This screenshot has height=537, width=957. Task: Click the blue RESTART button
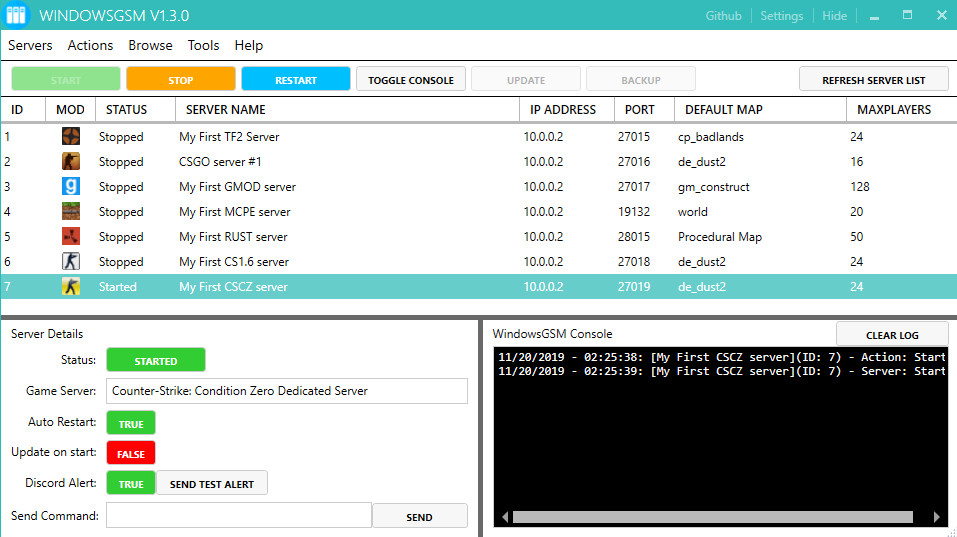click(296, 79)
